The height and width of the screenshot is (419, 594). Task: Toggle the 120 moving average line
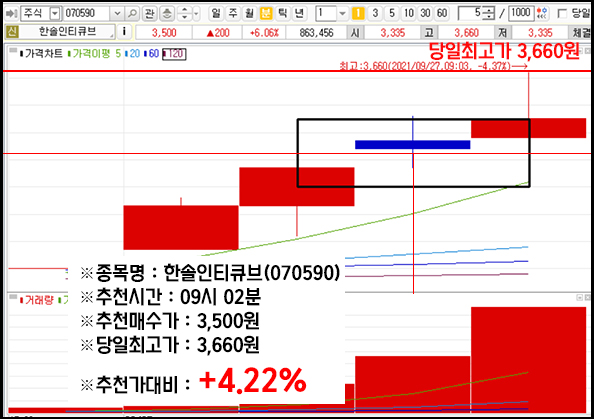point(174,54)
